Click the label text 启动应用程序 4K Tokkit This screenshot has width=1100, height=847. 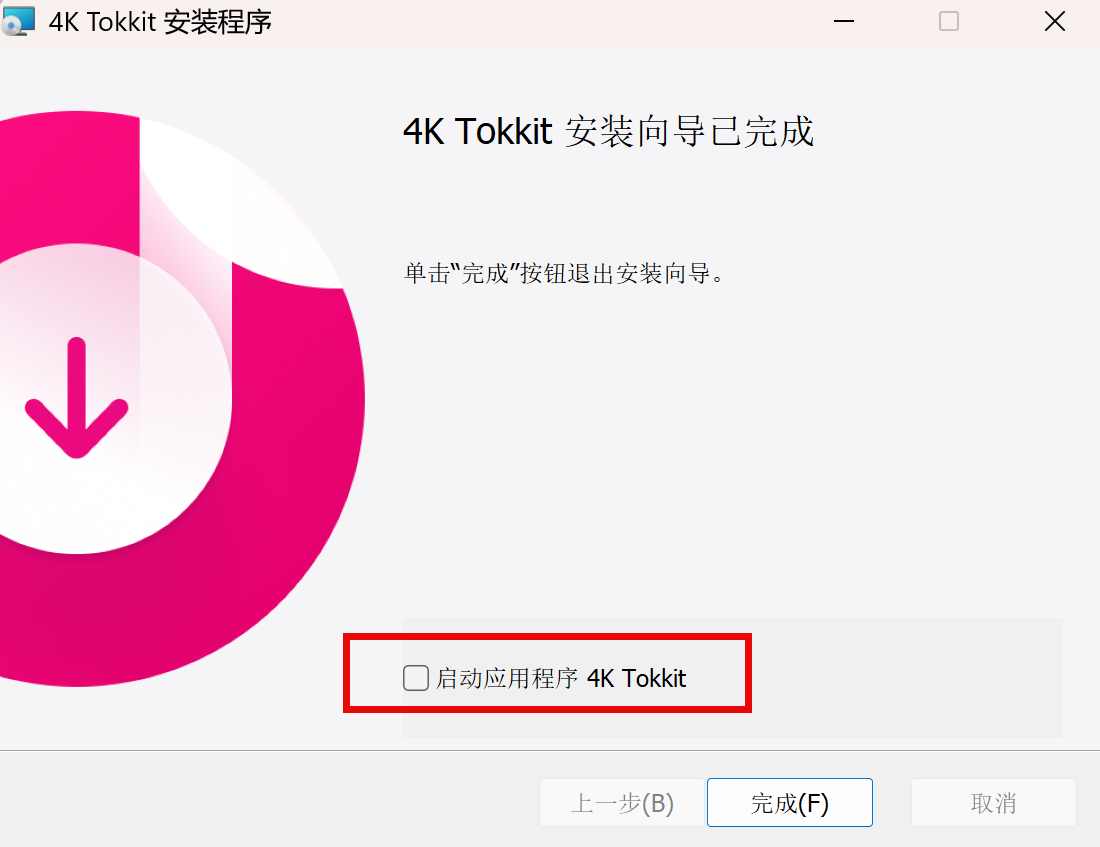click(x=561, y=679)
